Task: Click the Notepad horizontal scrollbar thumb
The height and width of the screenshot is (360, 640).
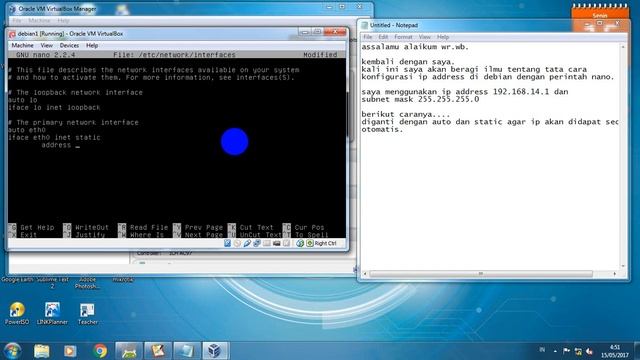Action: tap(481, 273)
